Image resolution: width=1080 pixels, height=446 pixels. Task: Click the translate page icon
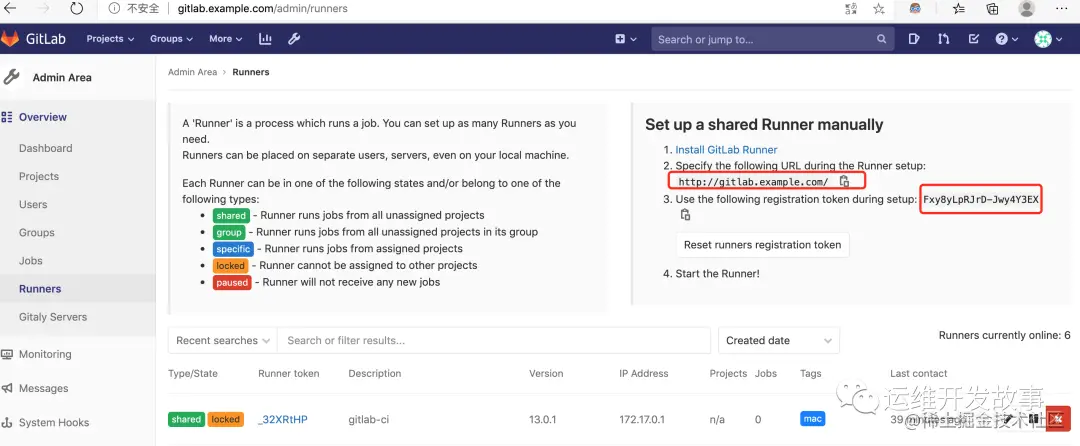[x=851, y=8]
